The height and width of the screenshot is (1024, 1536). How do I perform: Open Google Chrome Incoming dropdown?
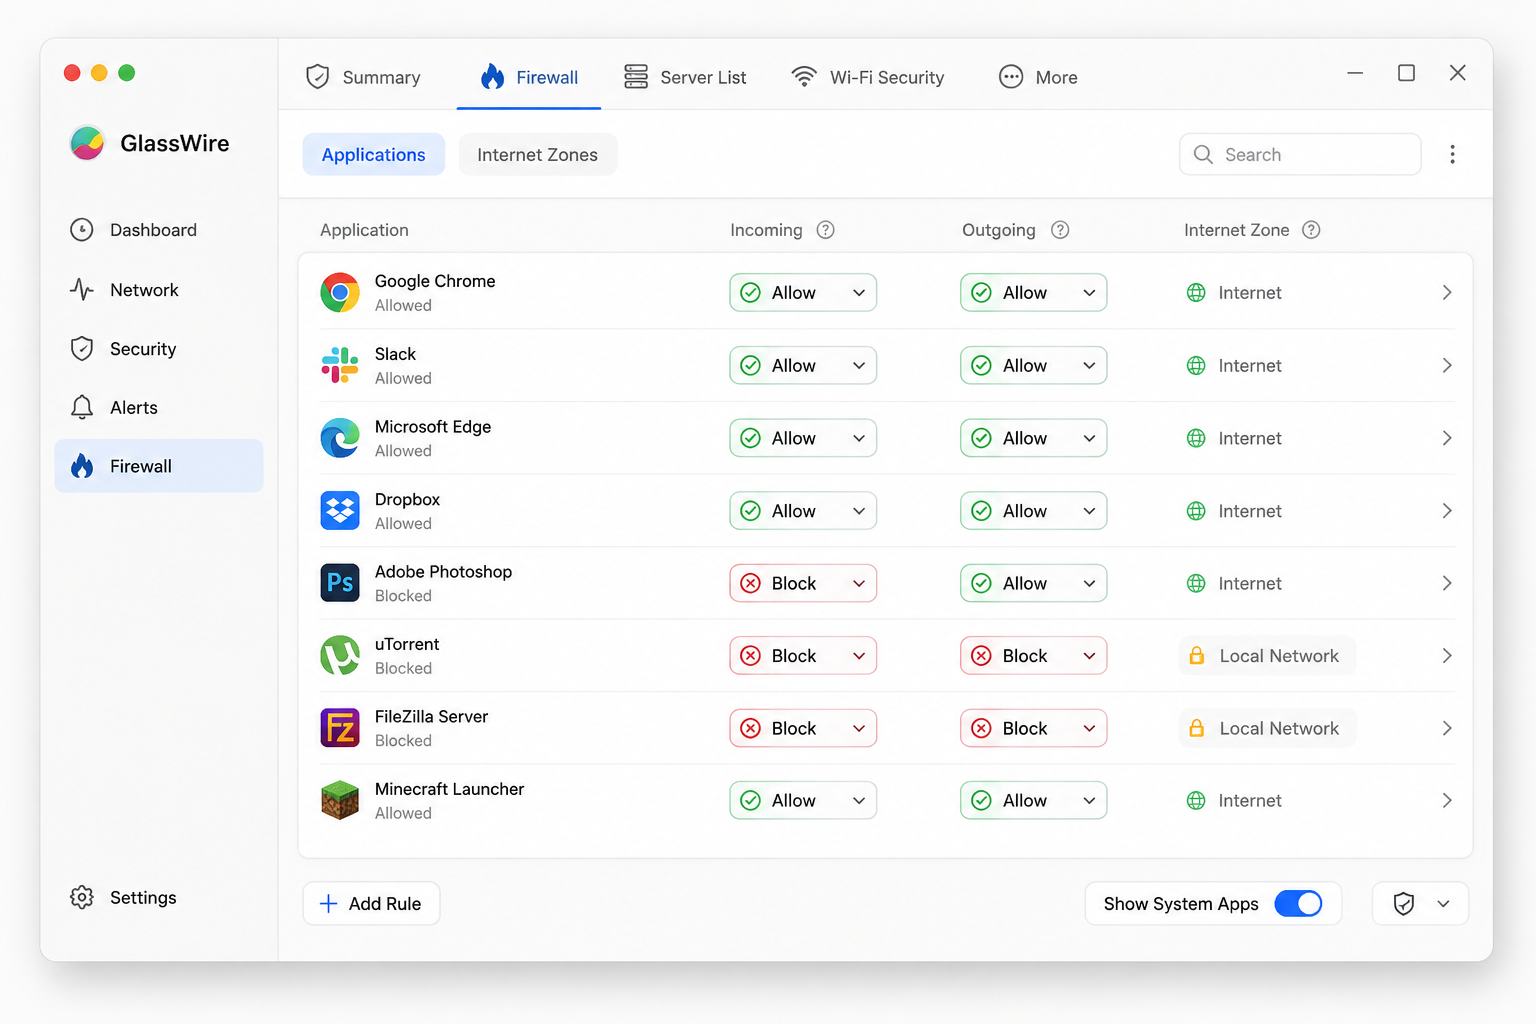pyautogui.click(x=803, y=293)
